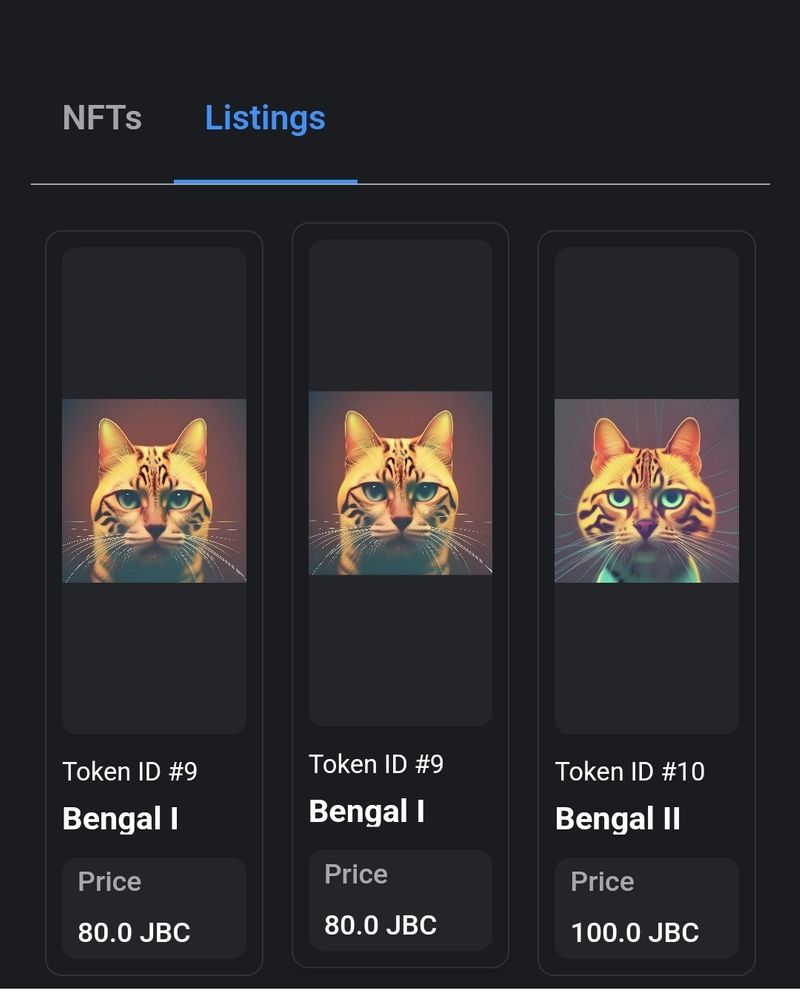Select the Listings tab
The image size is (800, 1000).
(x=264, y=118)
